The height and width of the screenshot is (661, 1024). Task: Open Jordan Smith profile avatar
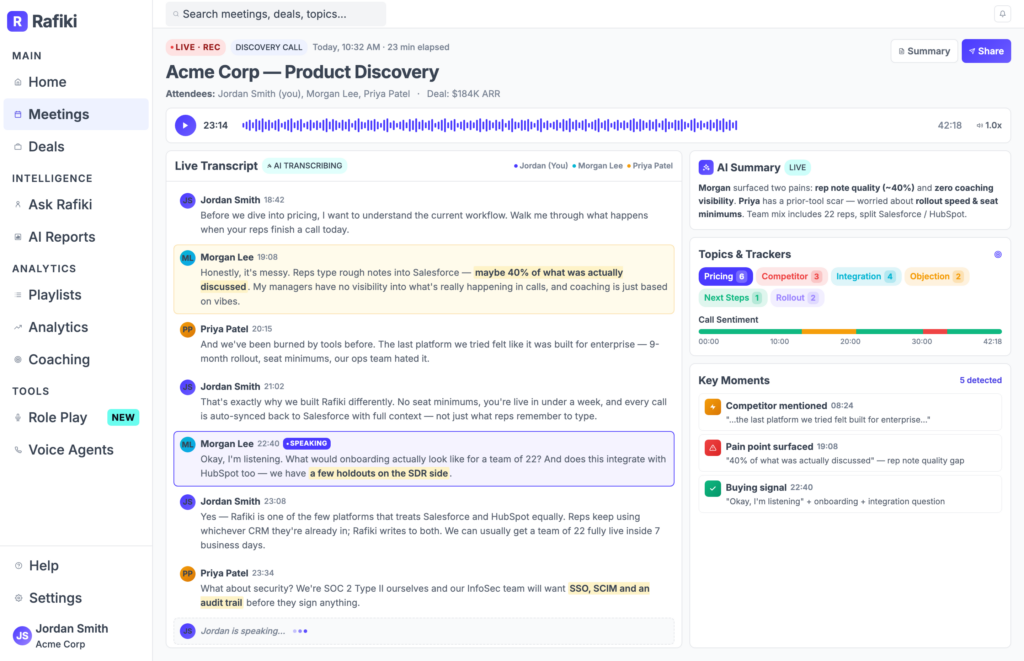[22, 635]
